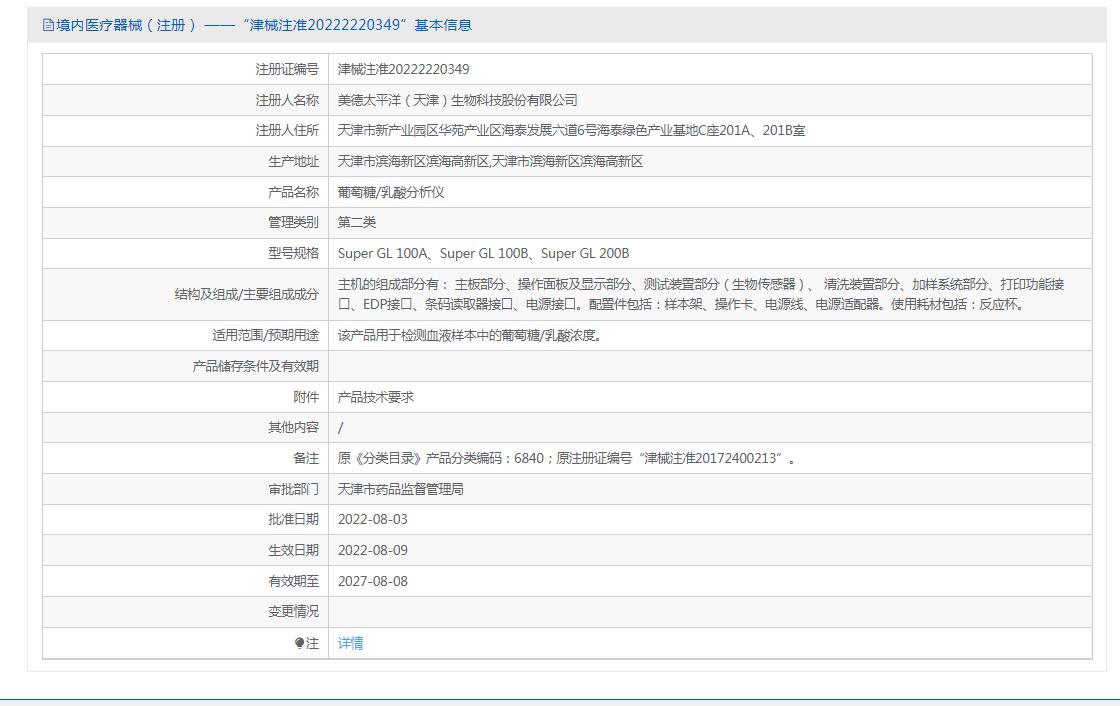The image size is (1120, 706).
Task: Click the approval date 2022-08-03
Action: click(372, 519)
